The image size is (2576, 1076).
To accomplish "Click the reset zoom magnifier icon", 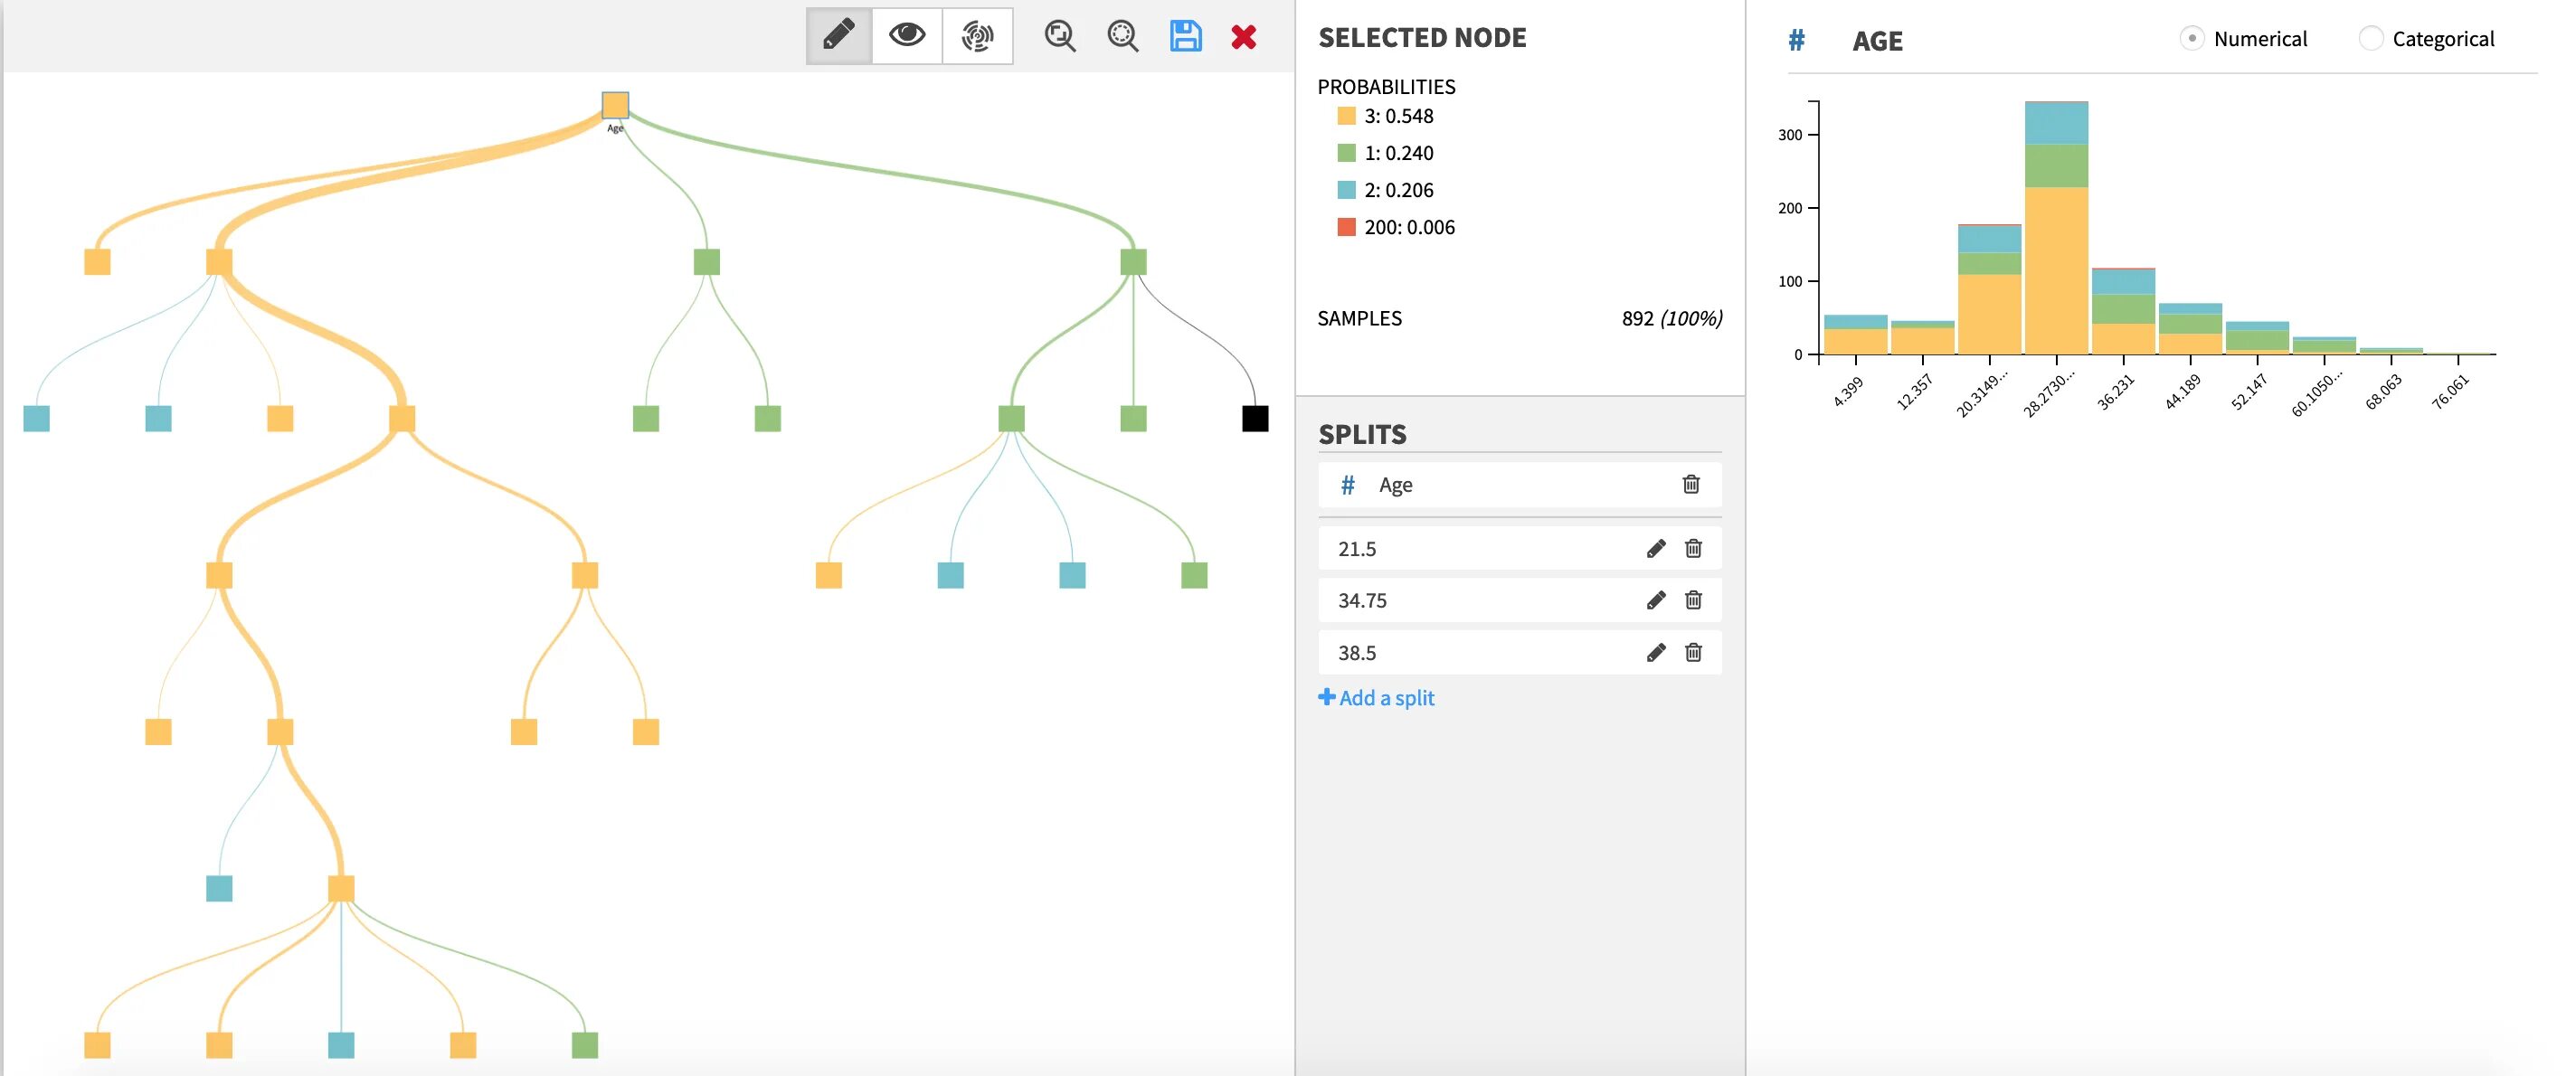I will coord(1123,36).
